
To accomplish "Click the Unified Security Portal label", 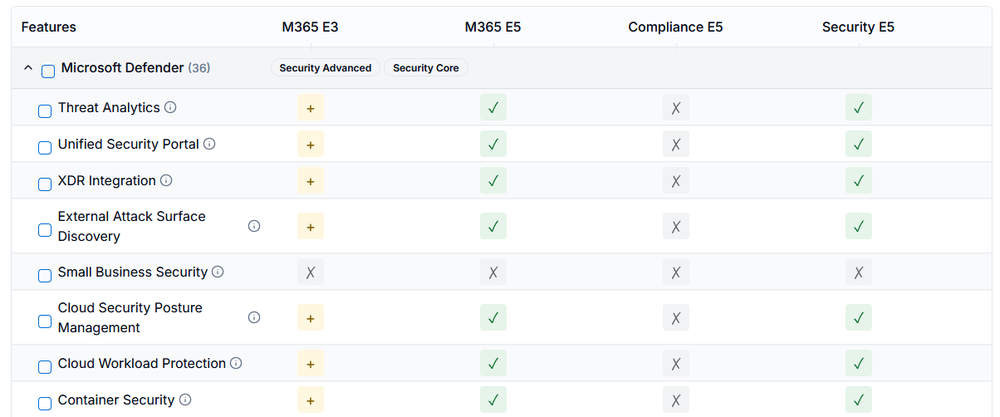I will click(129, 144).
